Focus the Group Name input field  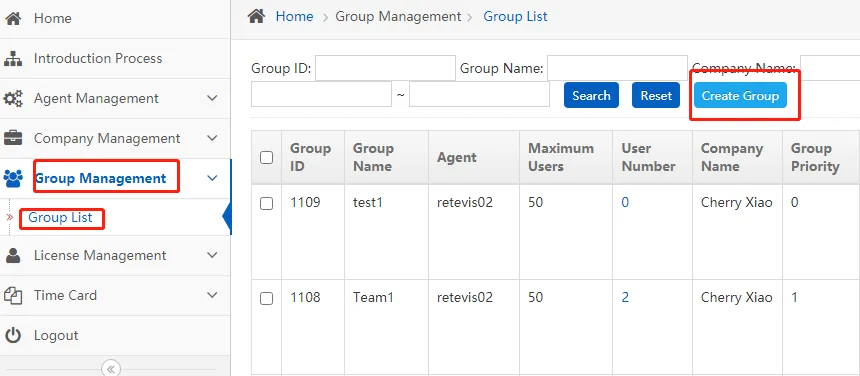point(618,68)
